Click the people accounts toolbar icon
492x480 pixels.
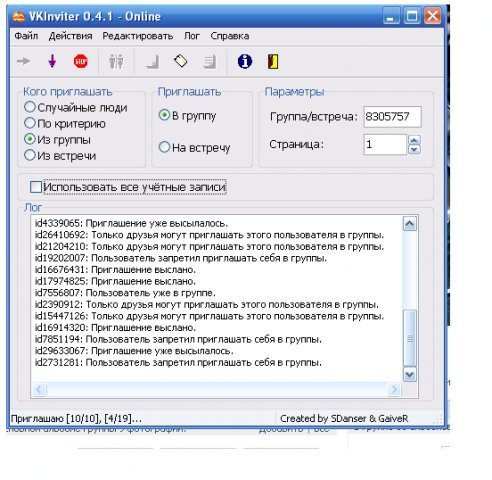click(116, 61)
